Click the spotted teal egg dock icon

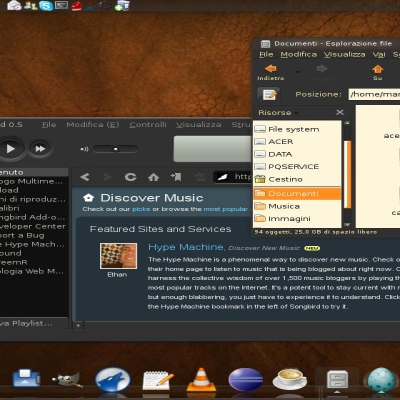[381, 380]
